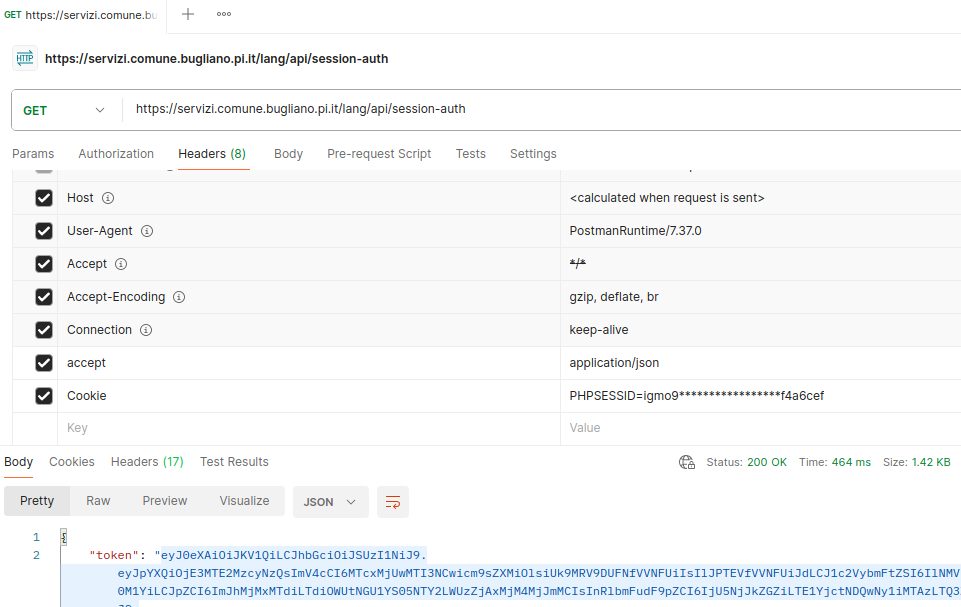
Task: Open the three-dots tab options menu
Action: [x=224, y=14]
